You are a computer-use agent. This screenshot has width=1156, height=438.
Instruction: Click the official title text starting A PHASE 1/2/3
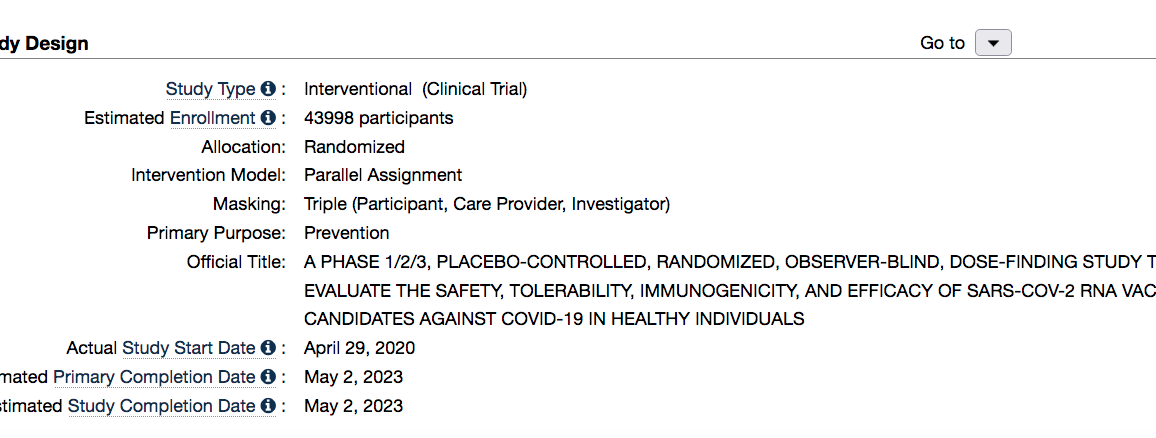click(x=730, y=291)
